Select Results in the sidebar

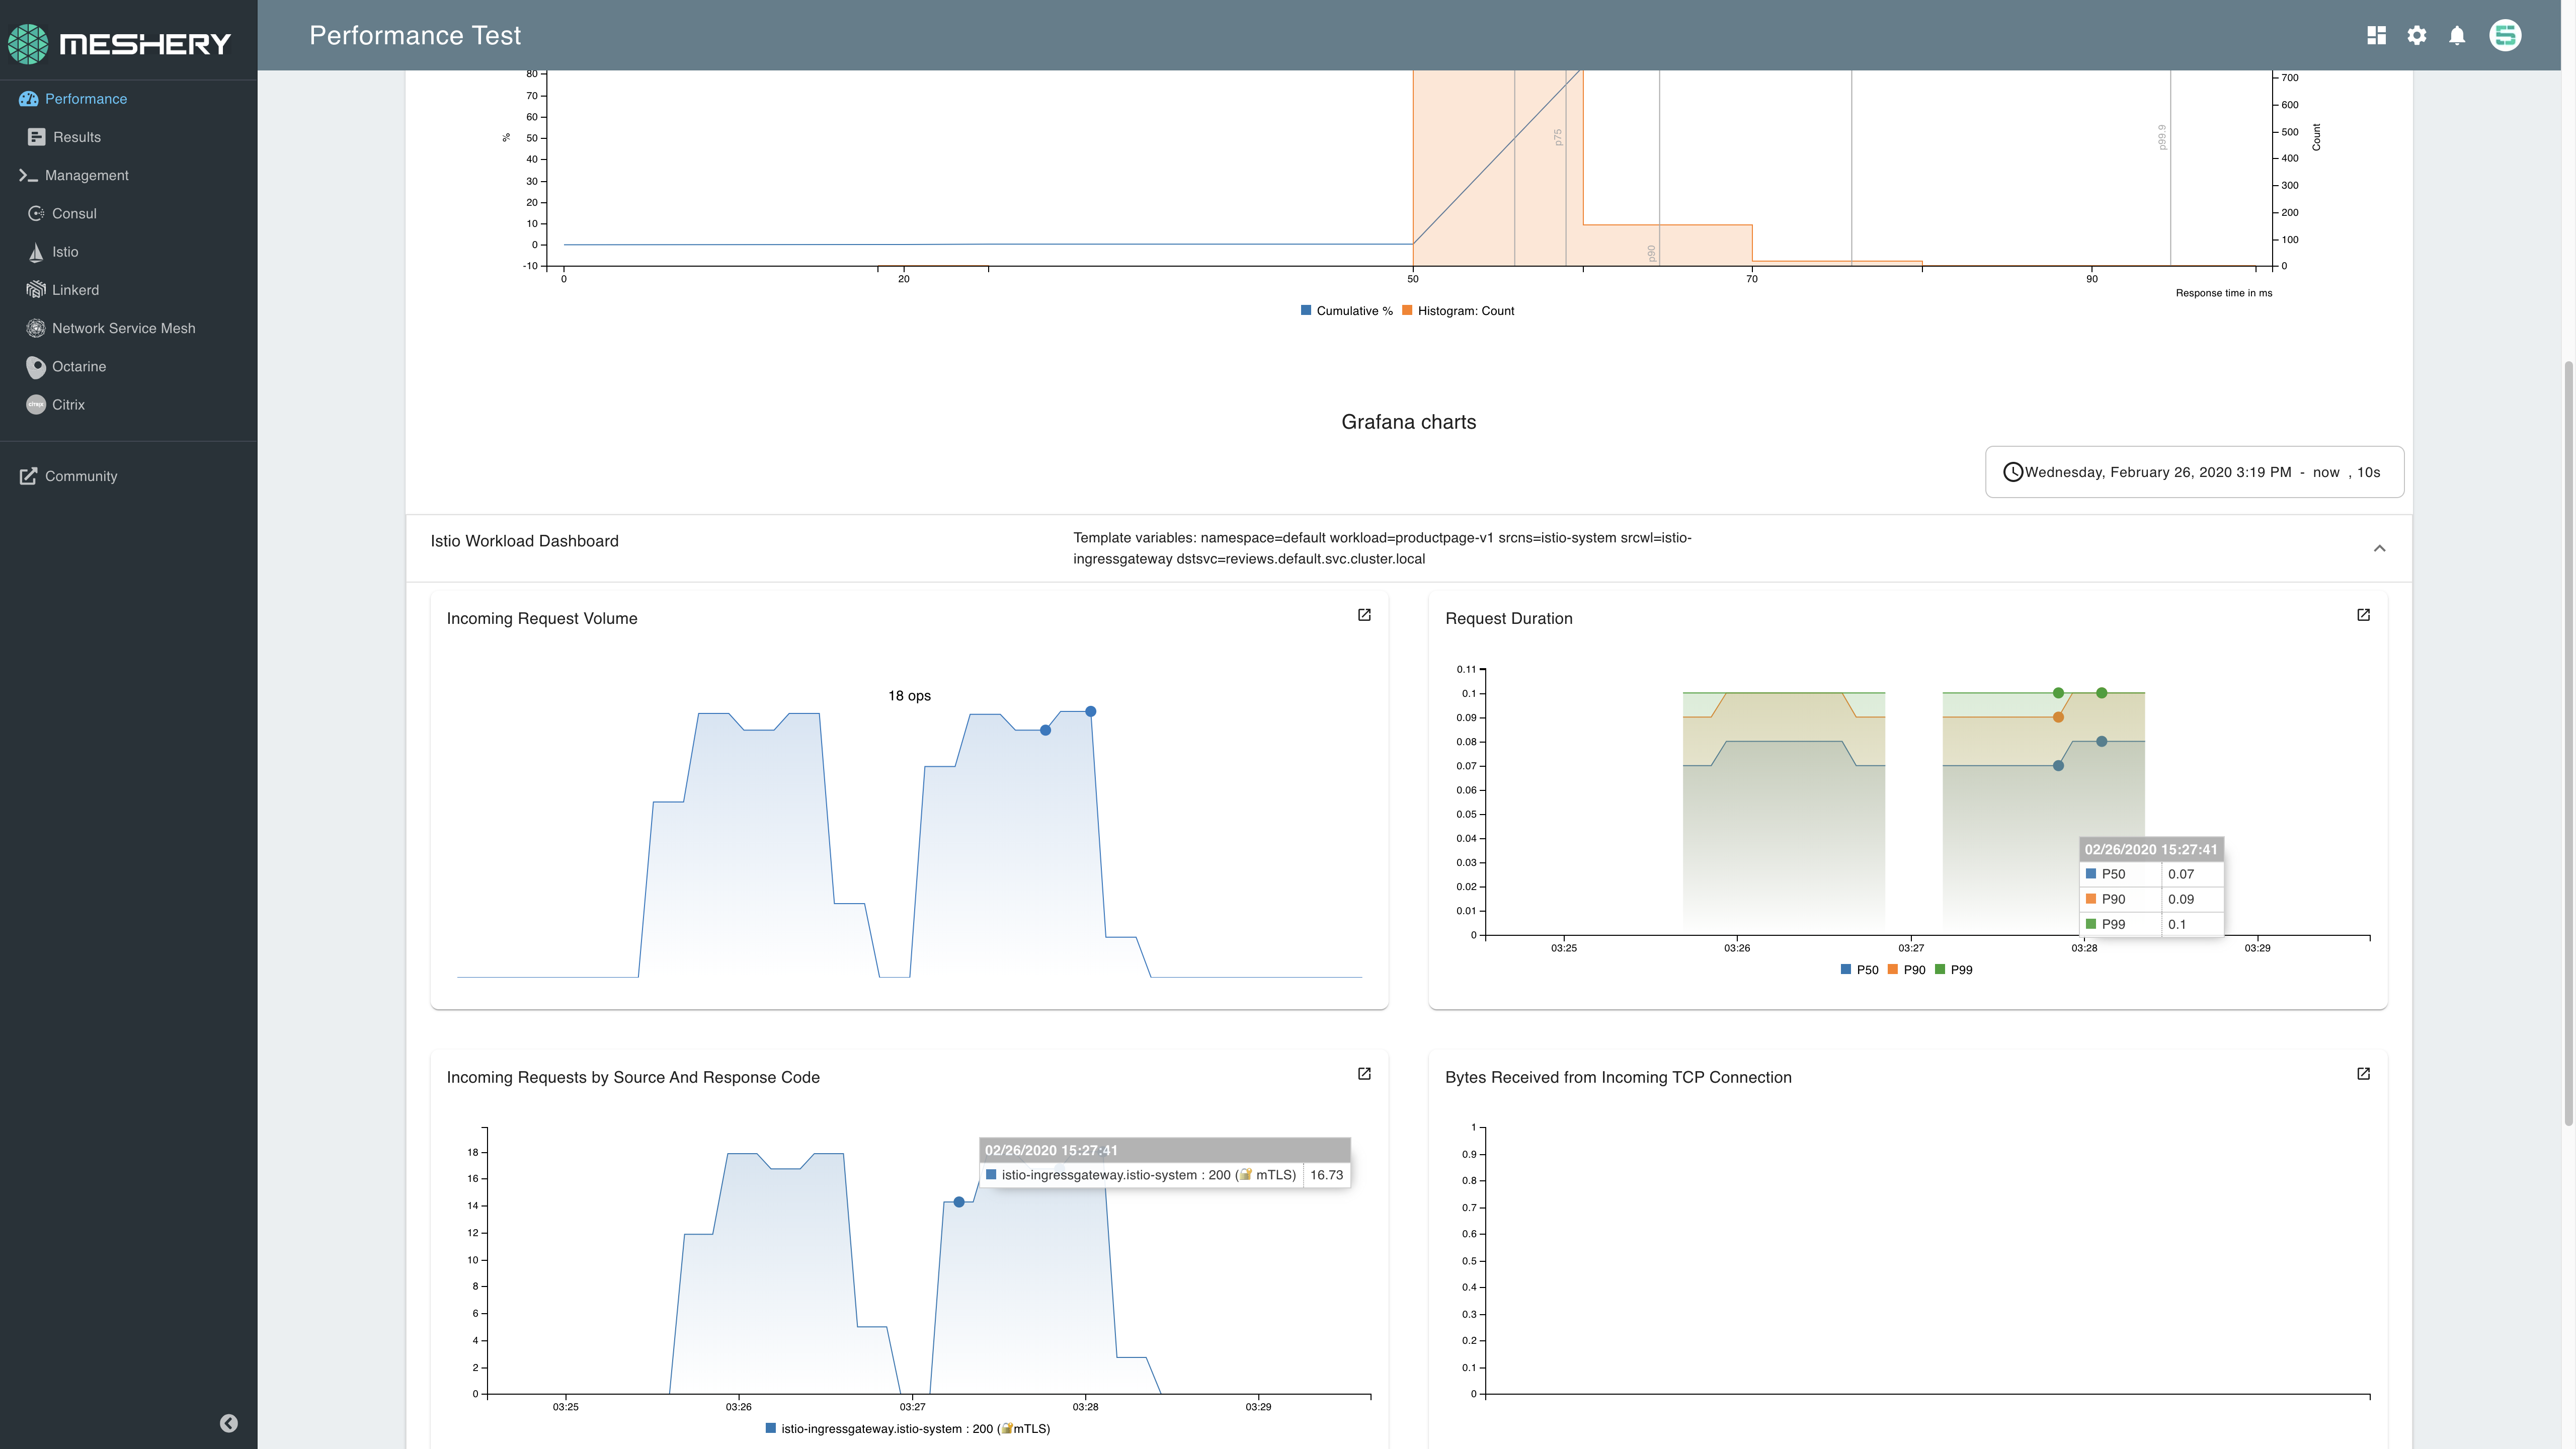click(76, 137)
